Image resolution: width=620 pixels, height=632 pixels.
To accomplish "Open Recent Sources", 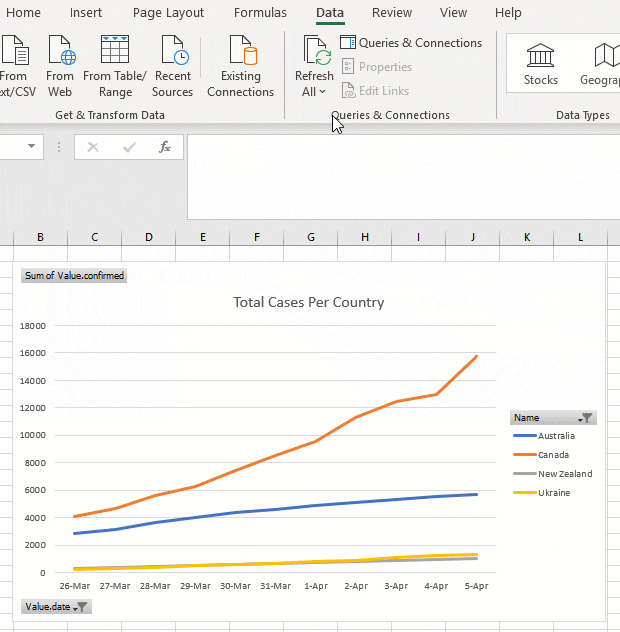I will (173, 67).
